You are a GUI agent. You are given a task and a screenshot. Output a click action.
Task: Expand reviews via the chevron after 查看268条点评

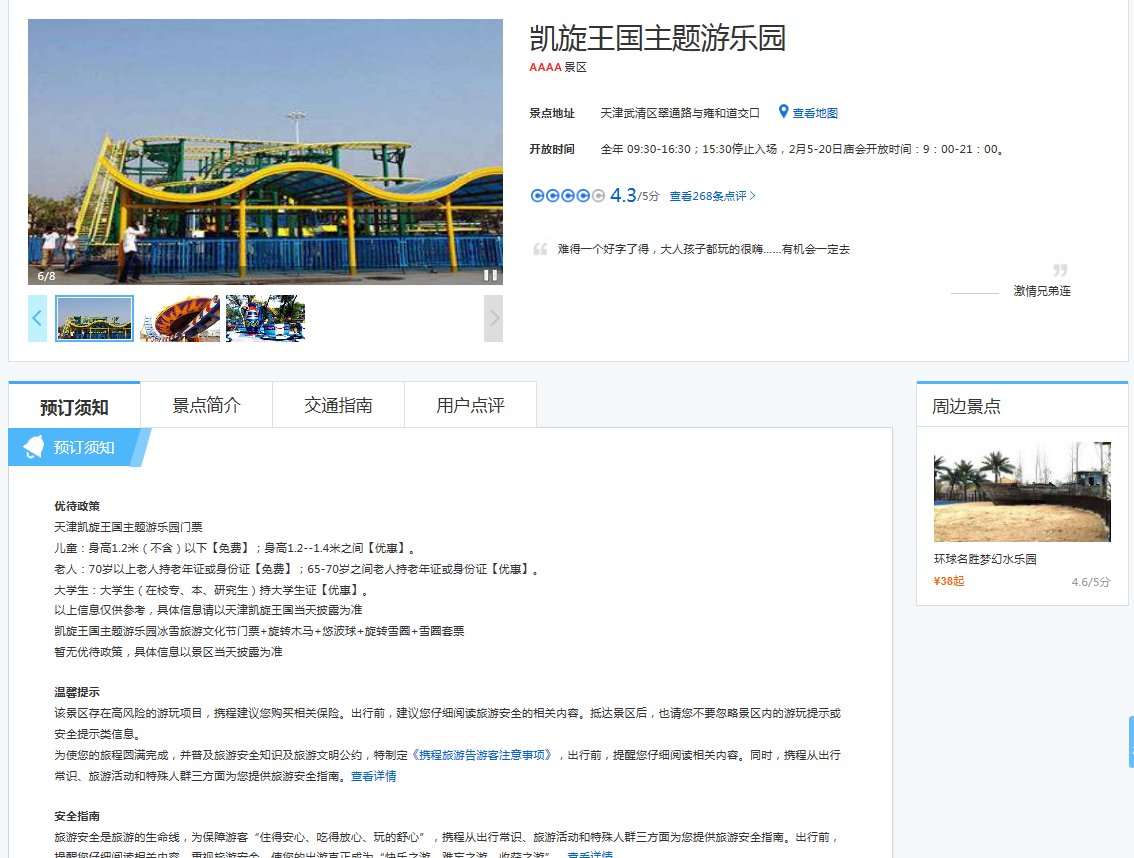[752, 195]
